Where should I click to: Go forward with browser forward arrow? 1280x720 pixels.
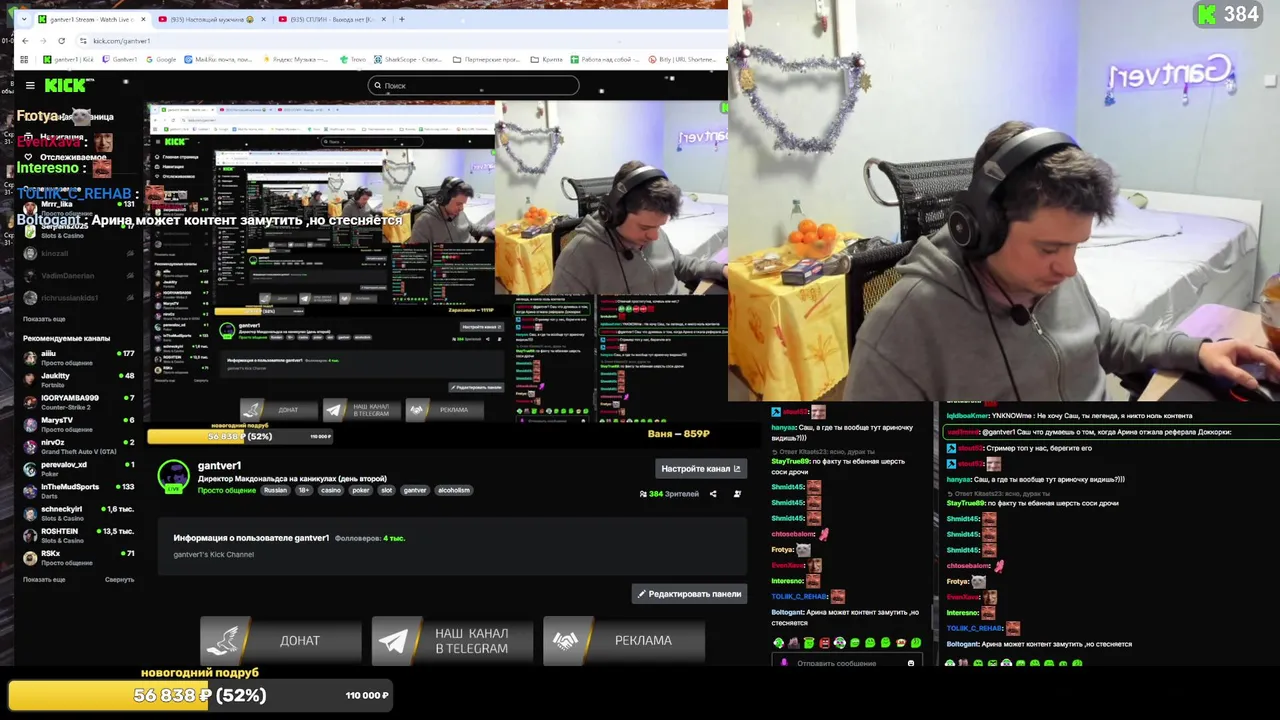[x=44, y=41]
